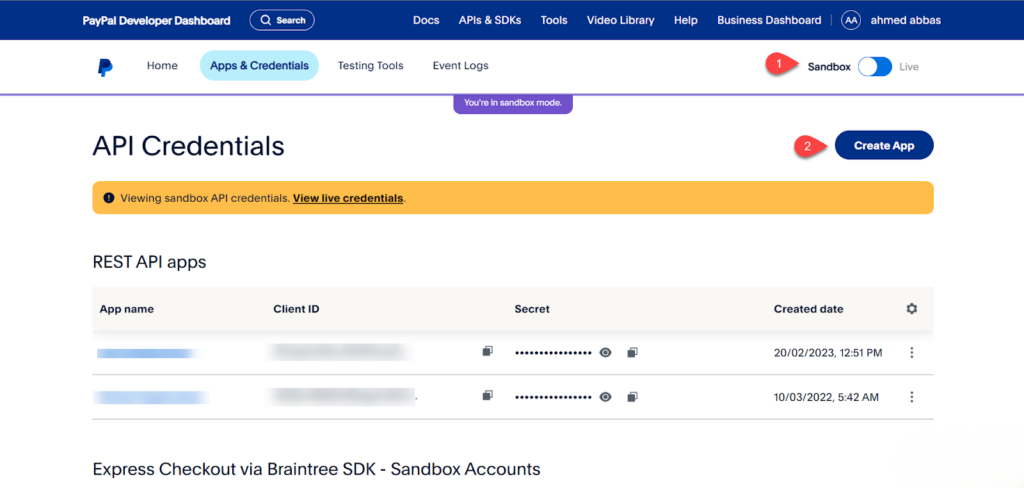Click the AA user avatar icon
Viewport: 1024px width, 488px height.
tap(851, 20)
